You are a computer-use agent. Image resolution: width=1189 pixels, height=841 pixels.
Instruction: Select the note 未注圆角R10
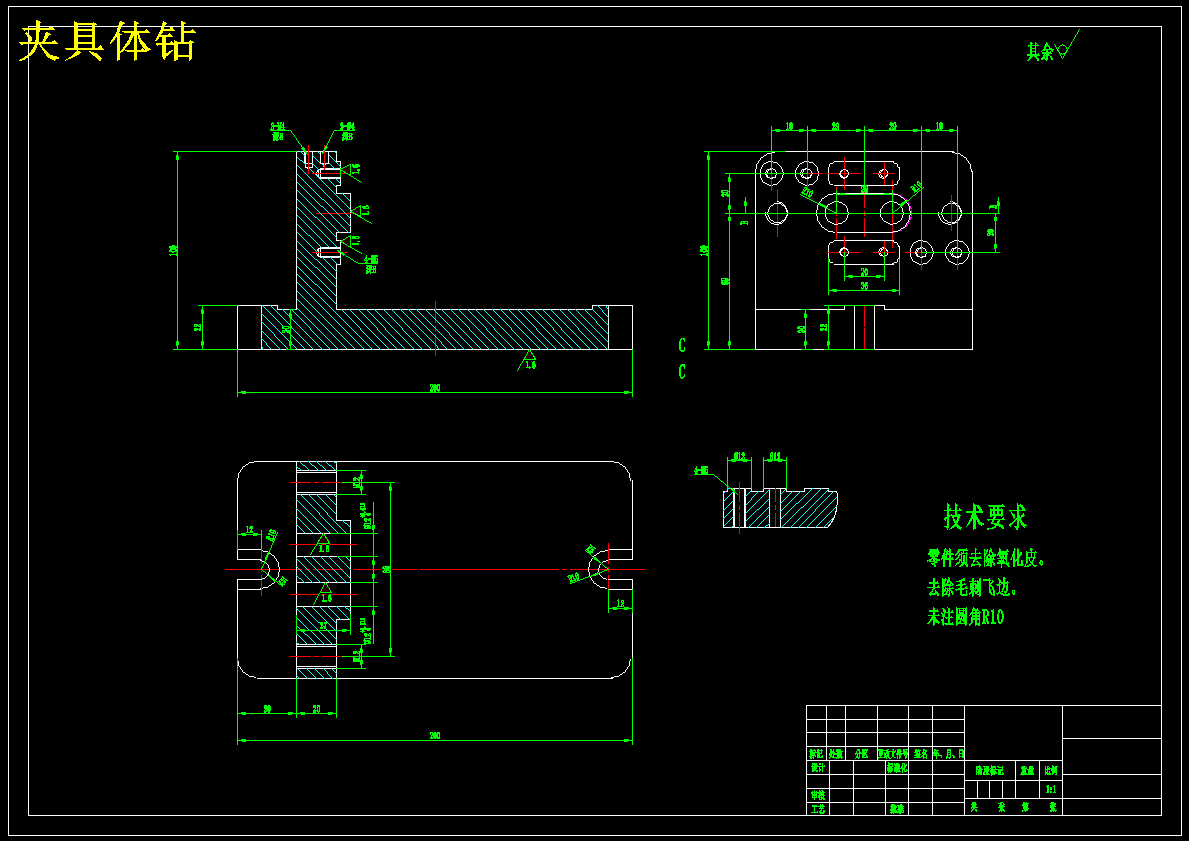tap(965, 617)
